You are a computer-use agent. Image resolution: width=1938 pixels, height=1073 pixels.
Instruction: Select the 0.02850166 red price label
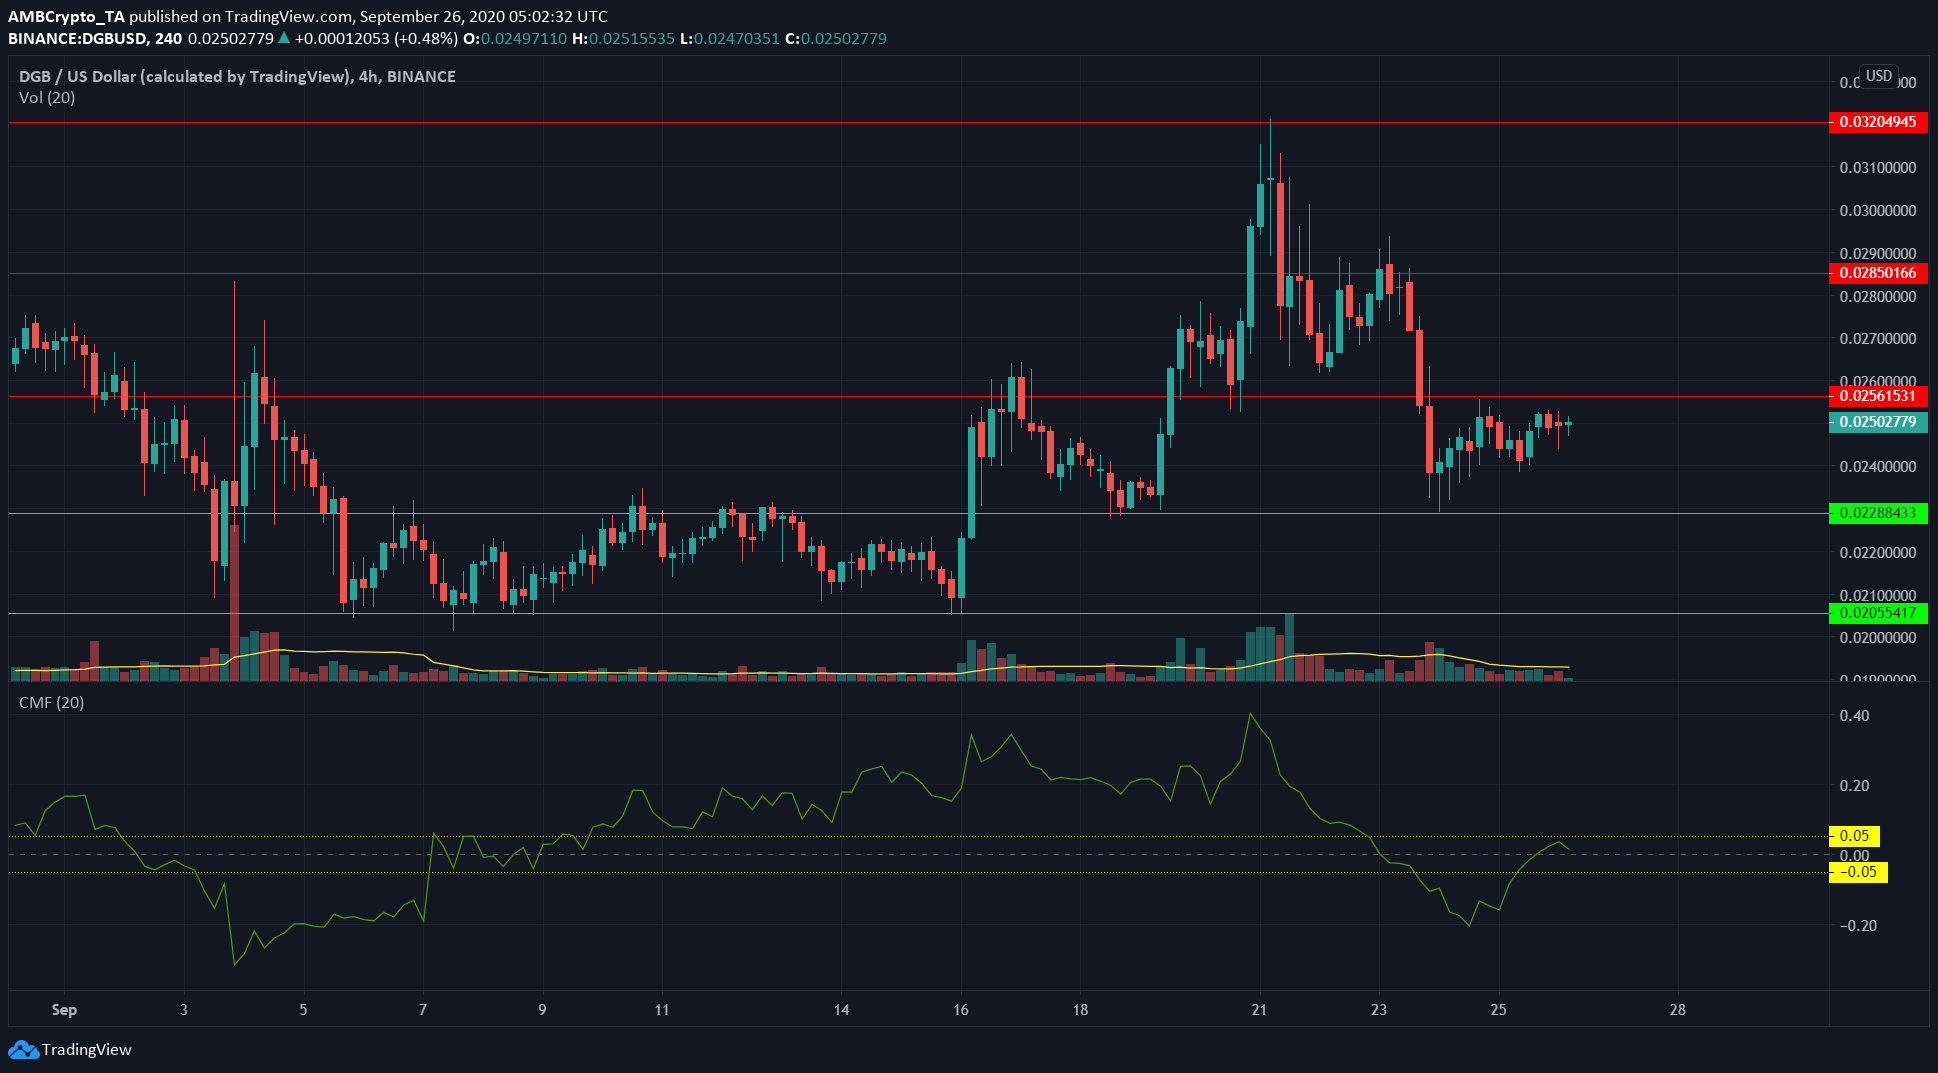(1878, 273)
